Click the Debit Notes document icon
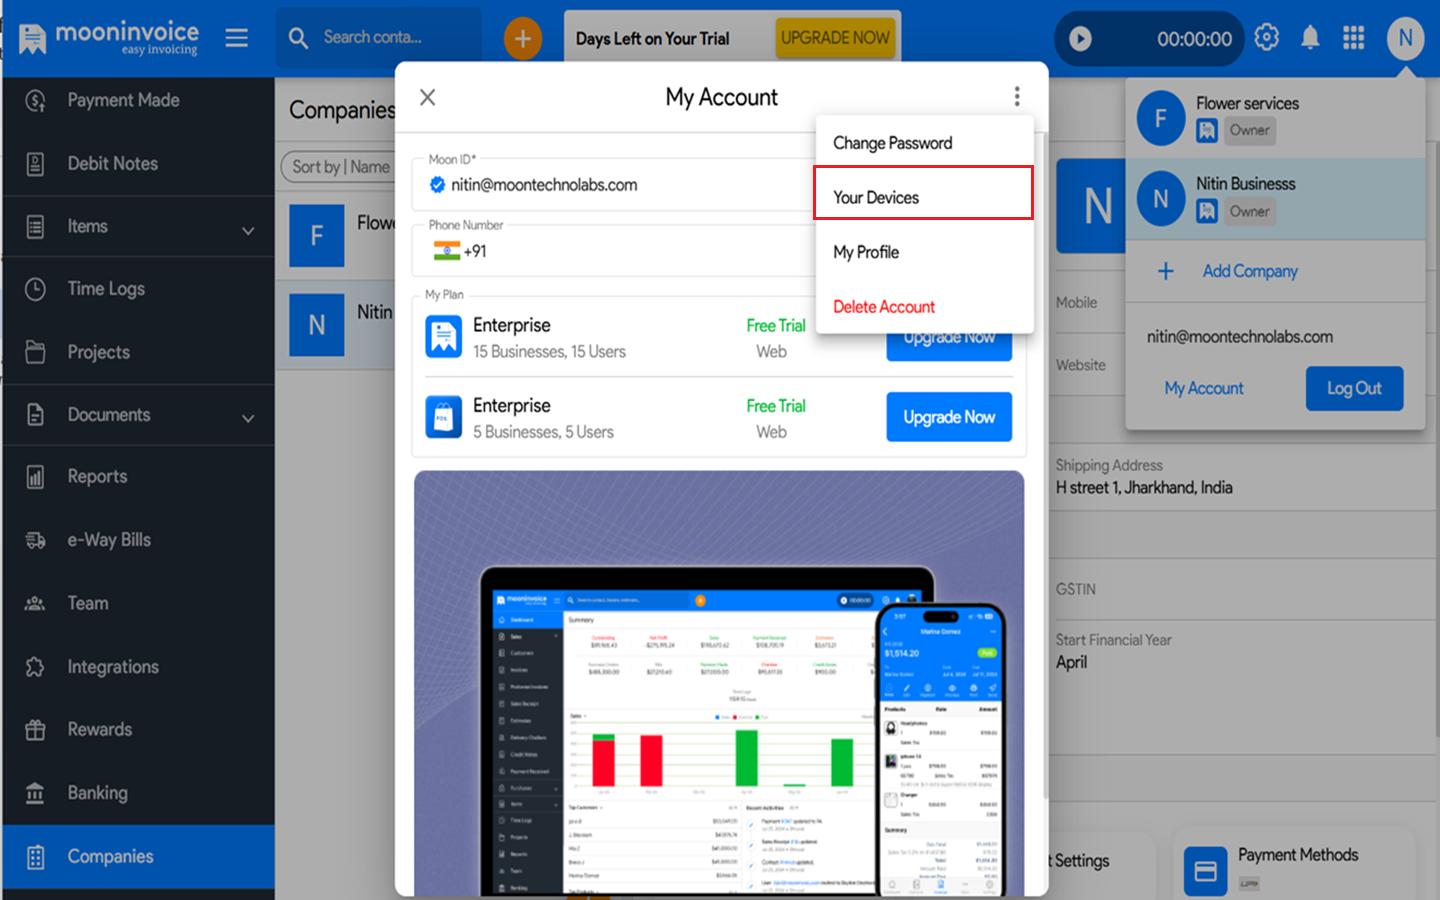Screen dimensions: 1440x900 [35, 164]
